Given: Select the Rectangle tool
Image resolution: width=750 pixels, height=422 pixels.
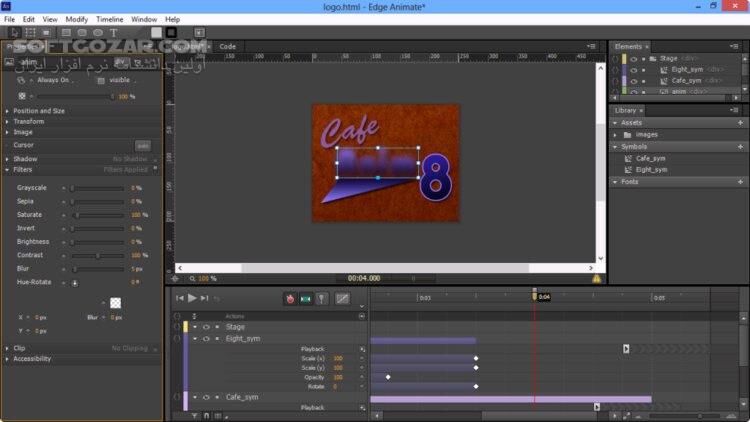Looking at the screenshot, I should click(66, 33).
